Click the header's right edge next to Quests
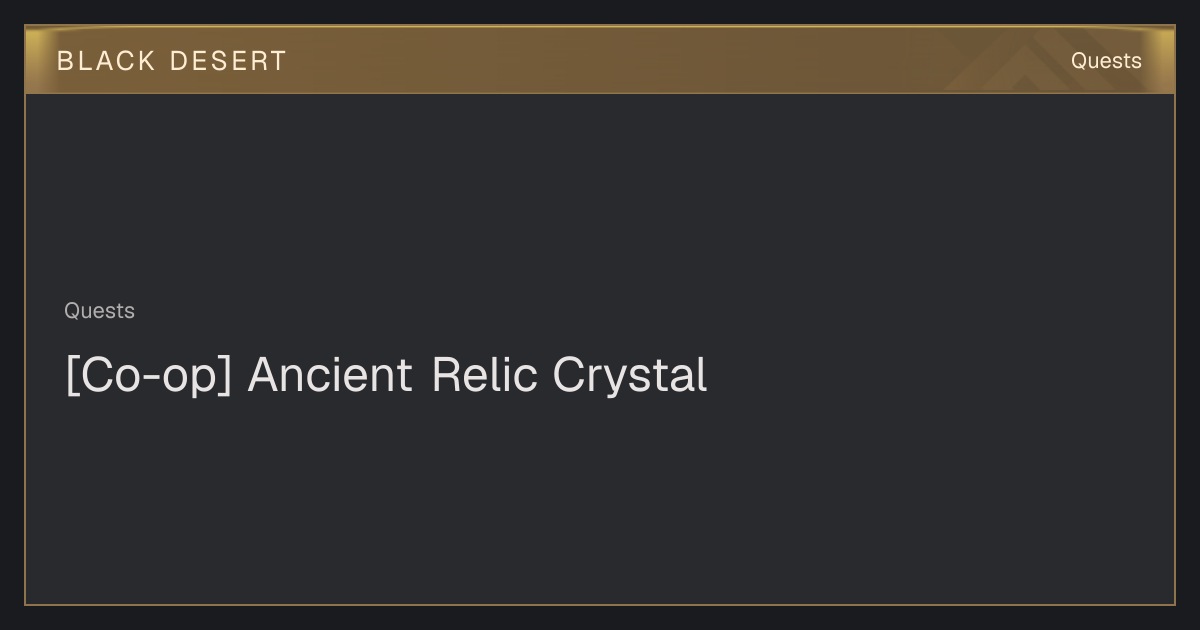This screenshot has height=630, width=1200. (1159, 60)
